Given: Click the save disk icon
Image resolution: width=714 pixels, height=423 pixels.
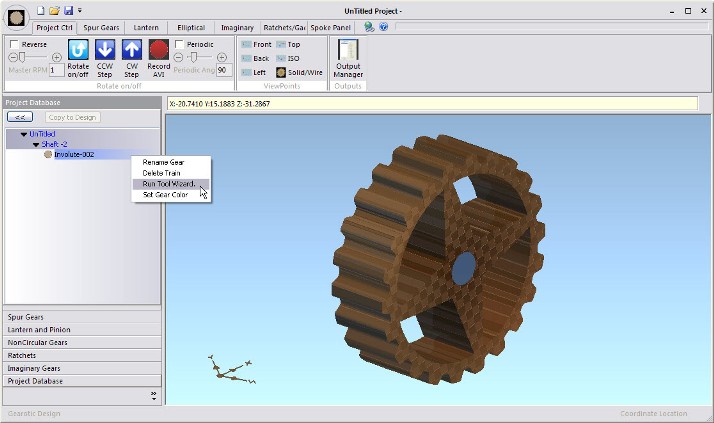Looking at the screenshot, I should 69,10.
